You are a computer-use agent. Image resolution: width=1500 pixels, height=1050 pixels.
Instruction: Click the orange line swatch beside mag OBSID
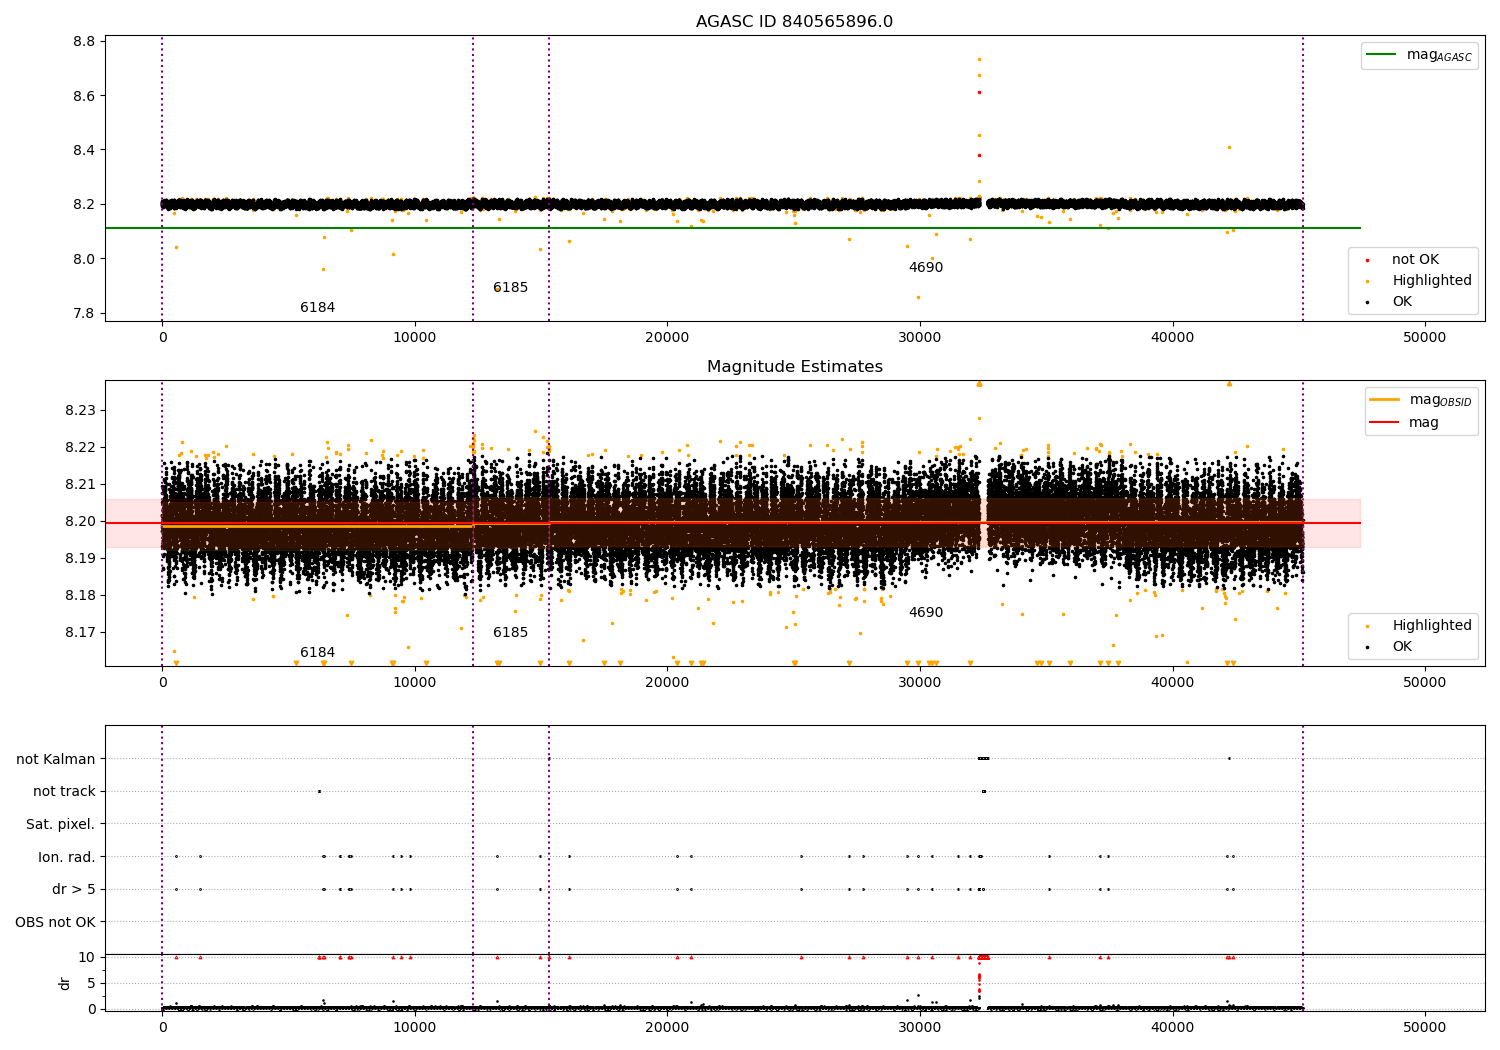click(1384, 399)
